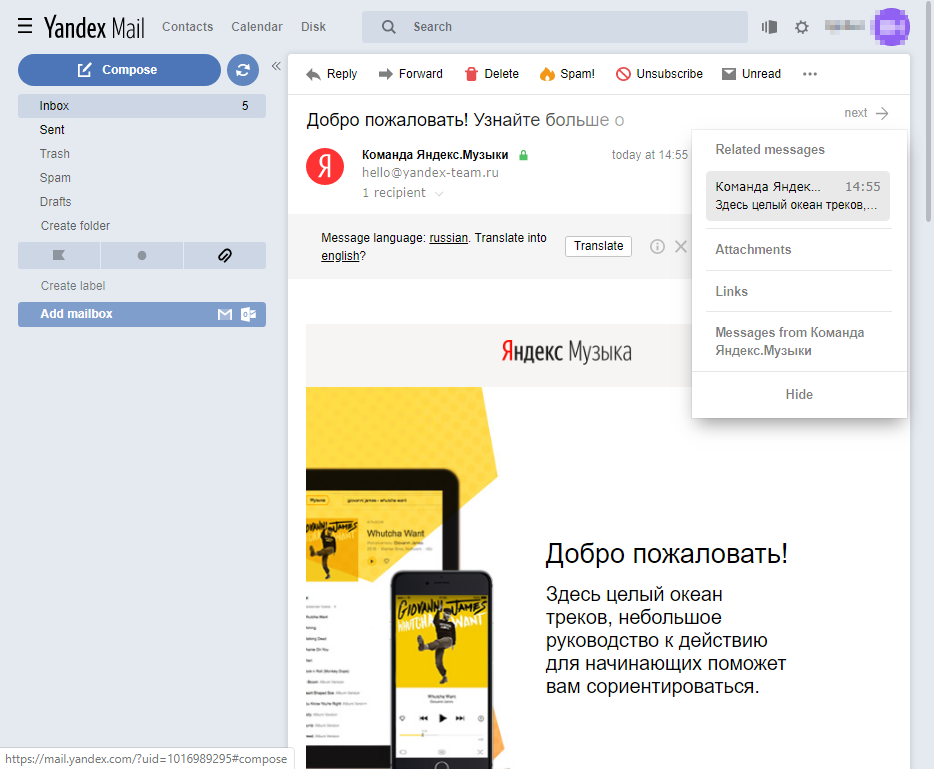Screen dimensions: 934x769
Task: Add a Gmail mailbox via envelope icon
Action: pyautogui.click(x=225, y=315)
